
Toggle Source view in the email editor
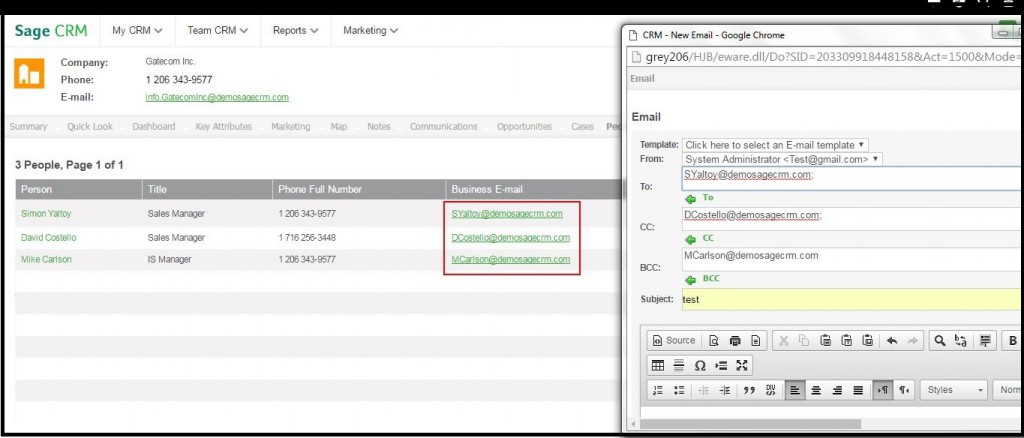pos(674,341)
